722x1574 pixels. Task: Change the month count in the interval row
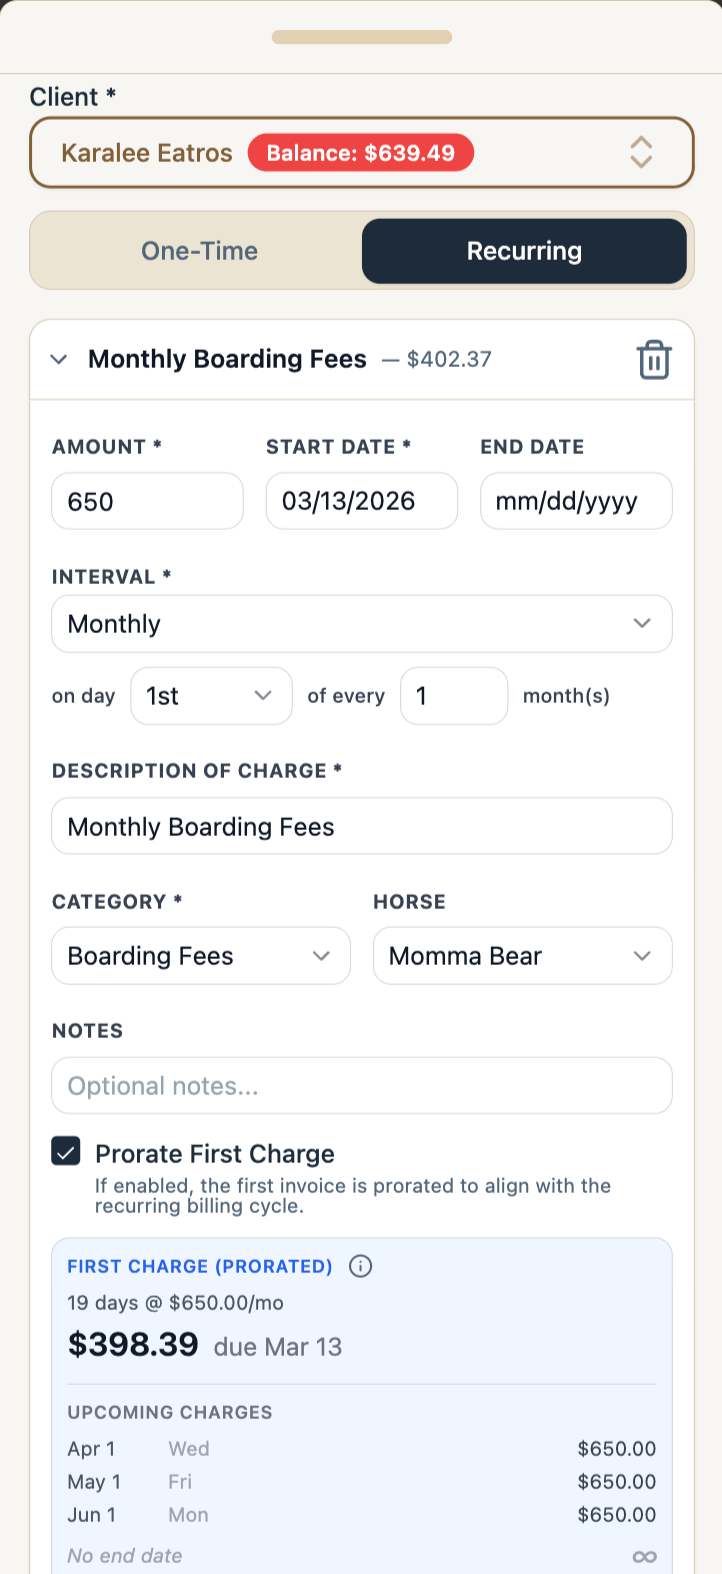(454, 695)
